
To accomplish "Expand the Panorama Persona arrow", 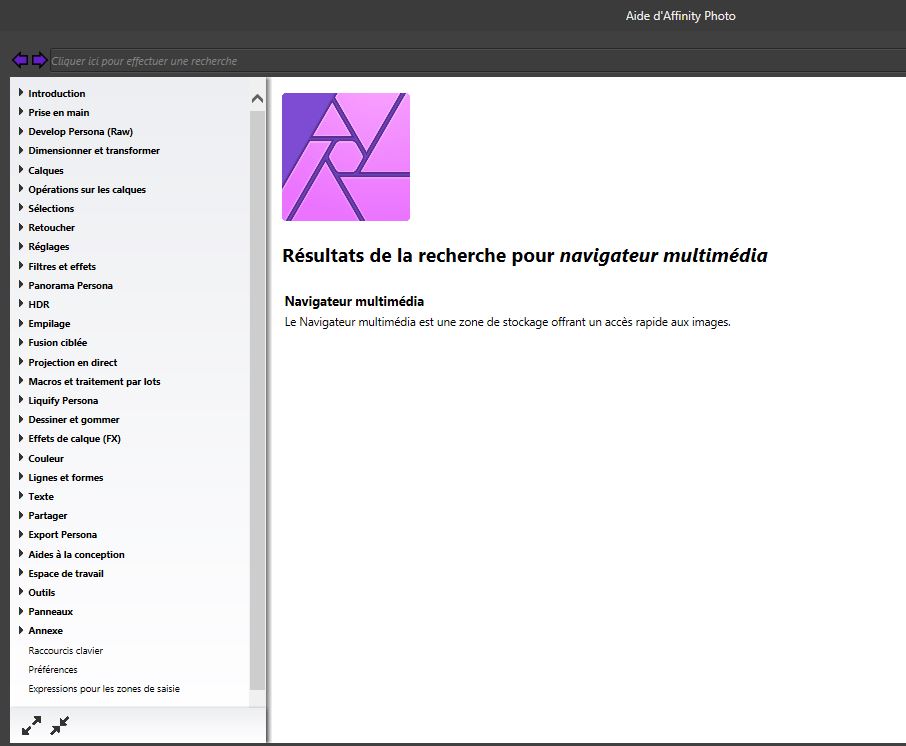I will click(x=21, y=284).
